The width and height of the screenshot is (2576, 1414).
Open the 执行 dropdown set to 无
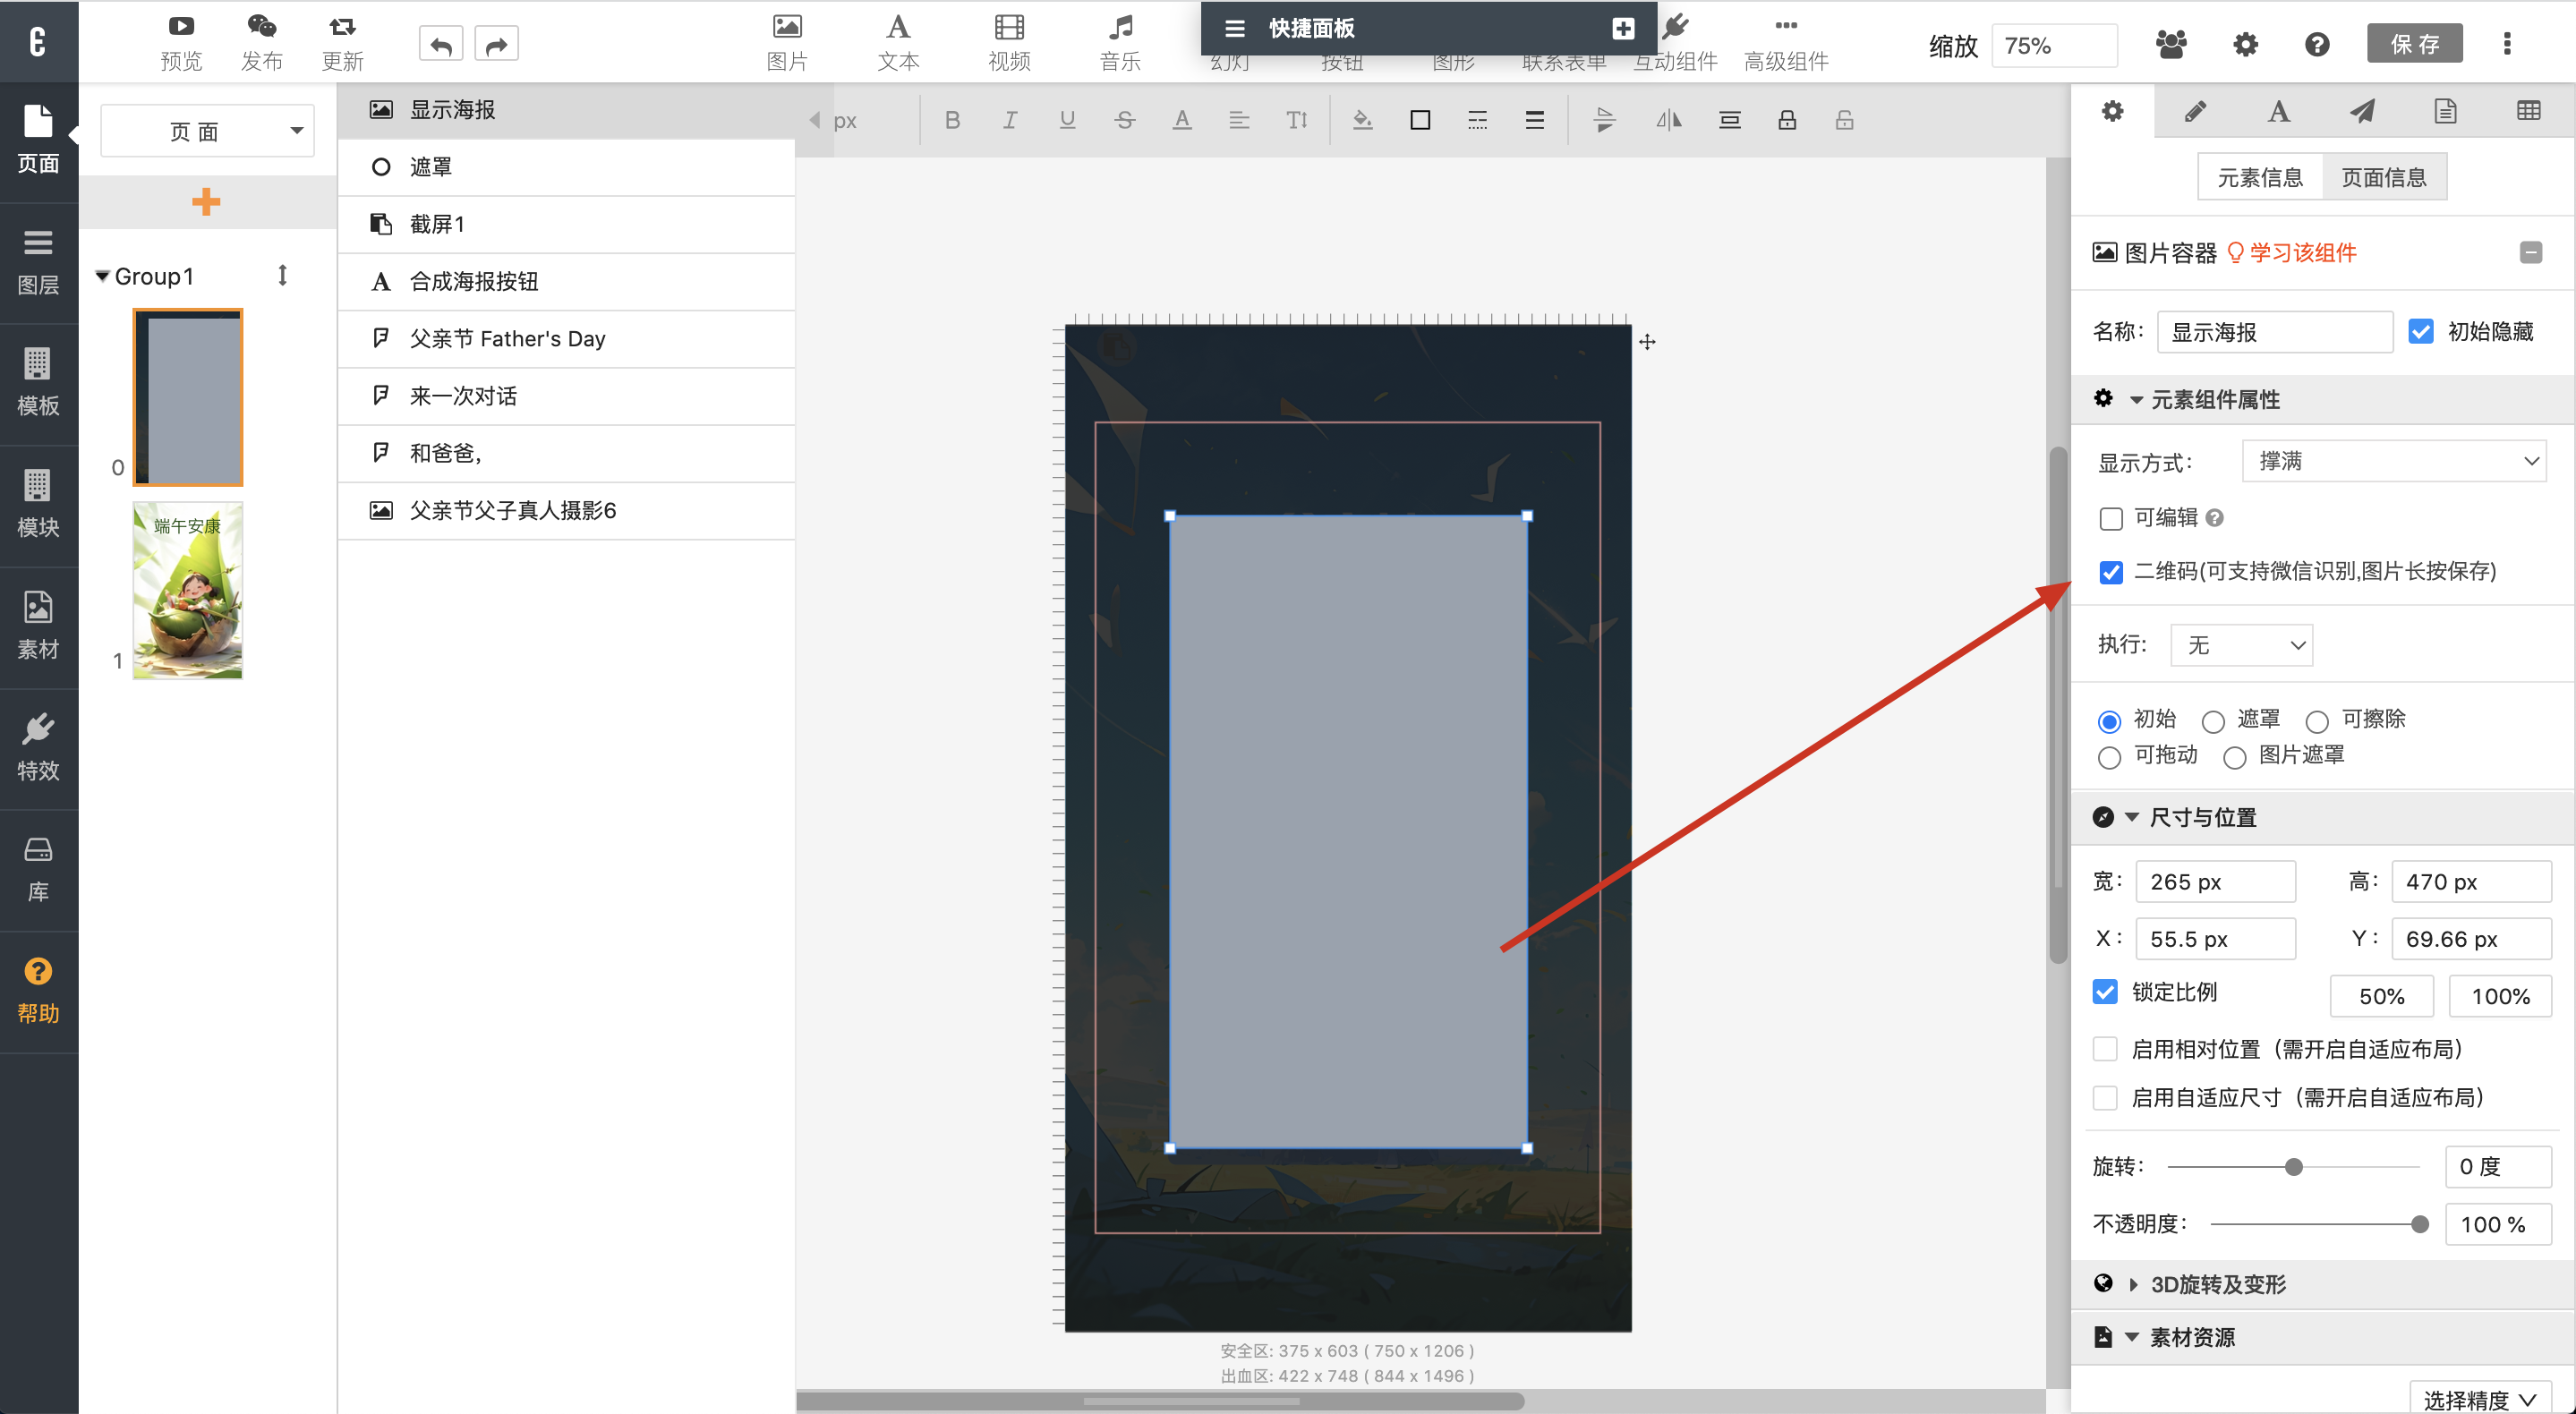point(2241,645)
